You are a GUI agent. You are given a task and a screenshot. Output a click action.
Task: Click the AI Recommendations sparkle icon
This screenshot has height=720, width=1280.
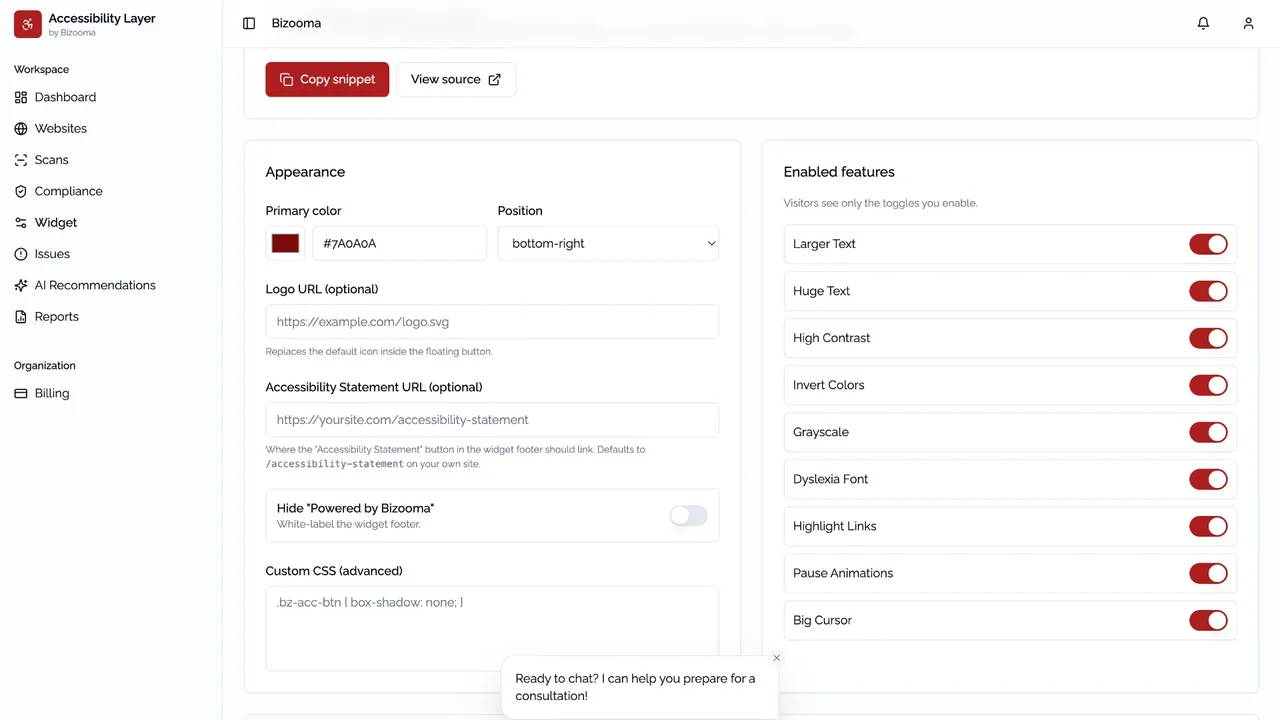(x=21, y=285)
